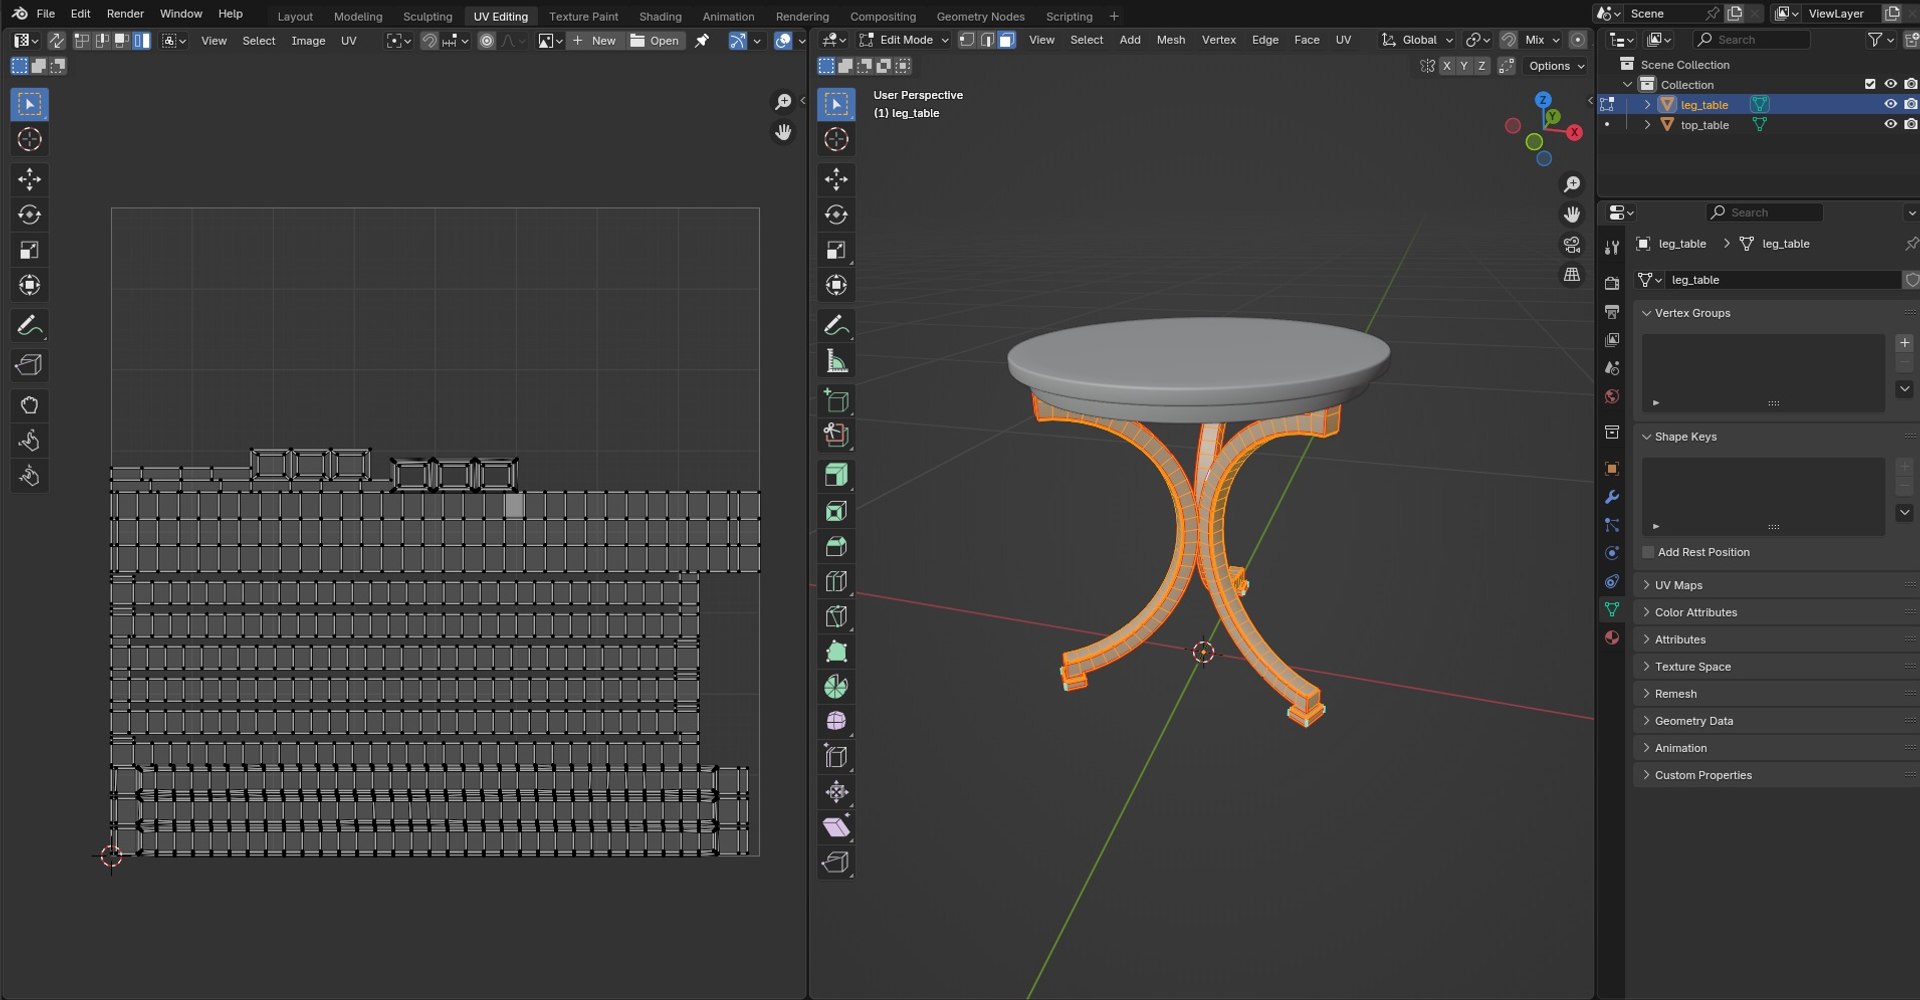Select the UV Grab sculpt tool

(29, 406)
